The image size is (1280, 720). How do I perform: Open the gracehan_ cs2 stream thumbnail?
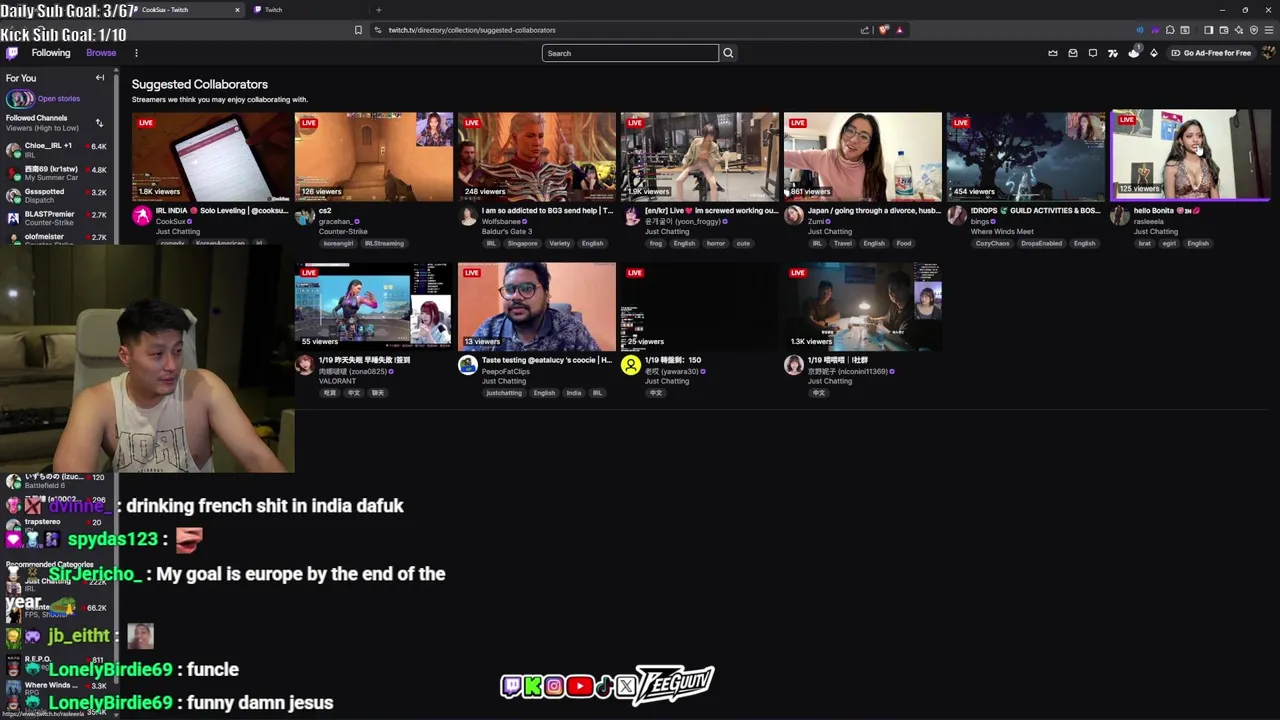(374, 157)
